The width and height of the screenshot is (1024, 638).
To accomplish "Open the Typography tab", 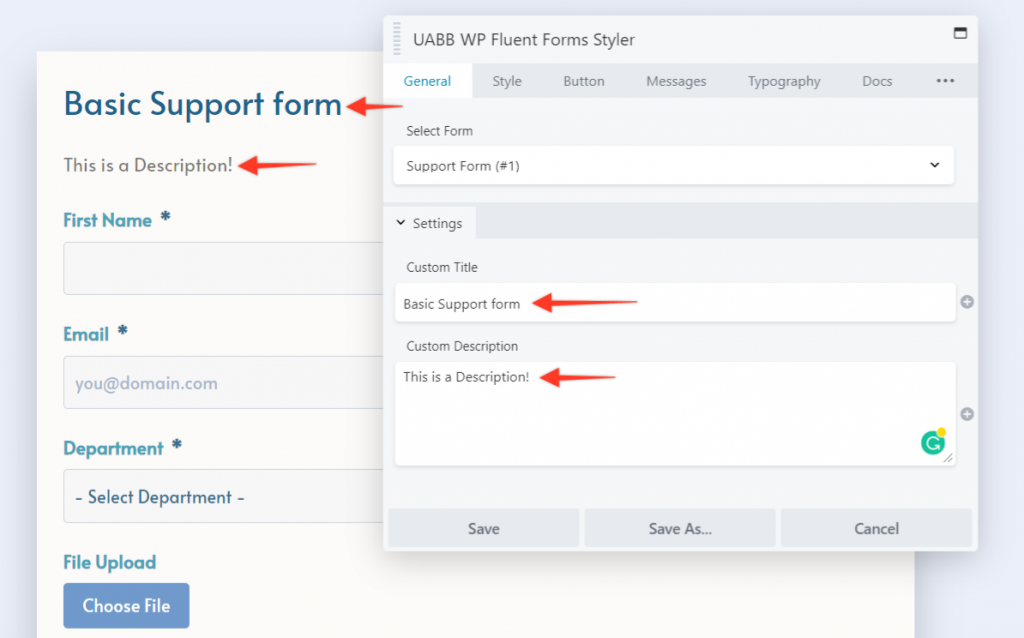I will [x=784, y=81].
